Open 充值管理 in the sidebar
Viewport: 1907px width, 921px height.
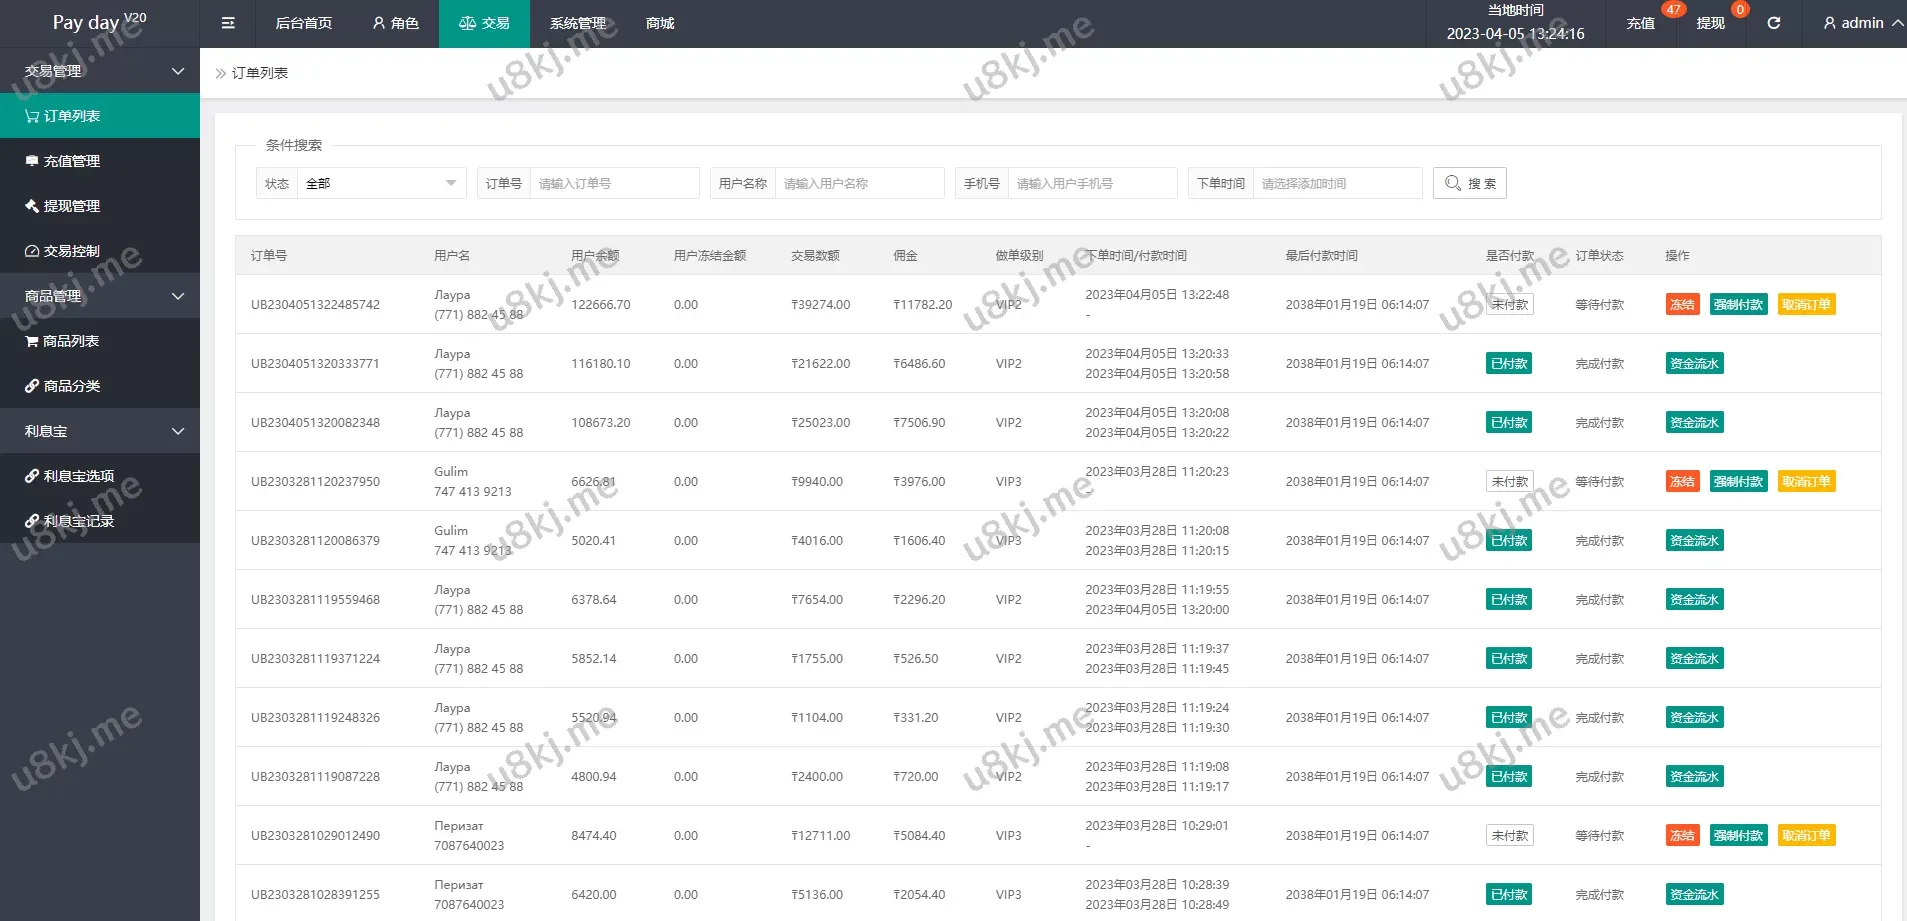coord(71,161)
